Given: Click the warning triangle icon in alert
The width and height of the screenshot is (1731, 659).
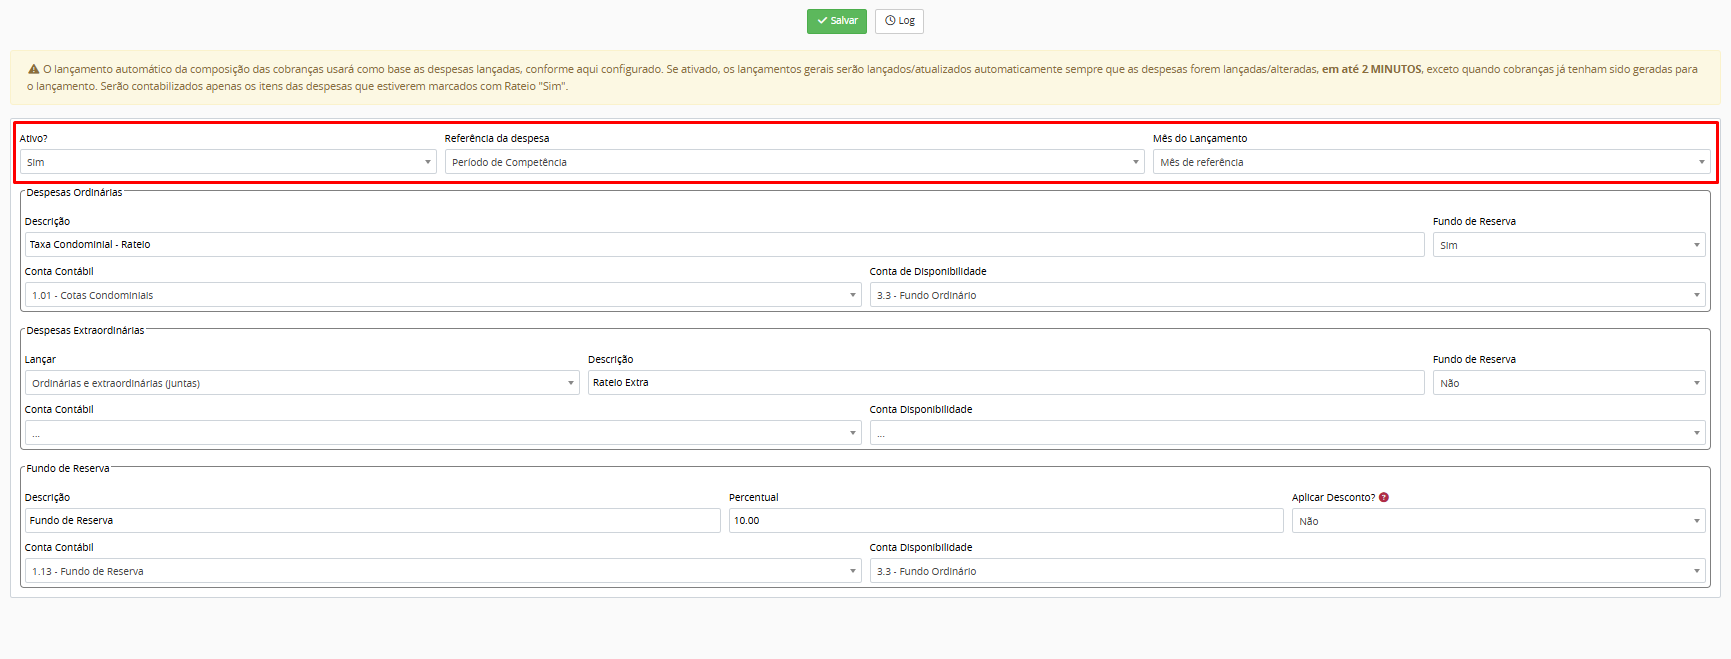Looking at the screenshot, I should pos(33,70).
